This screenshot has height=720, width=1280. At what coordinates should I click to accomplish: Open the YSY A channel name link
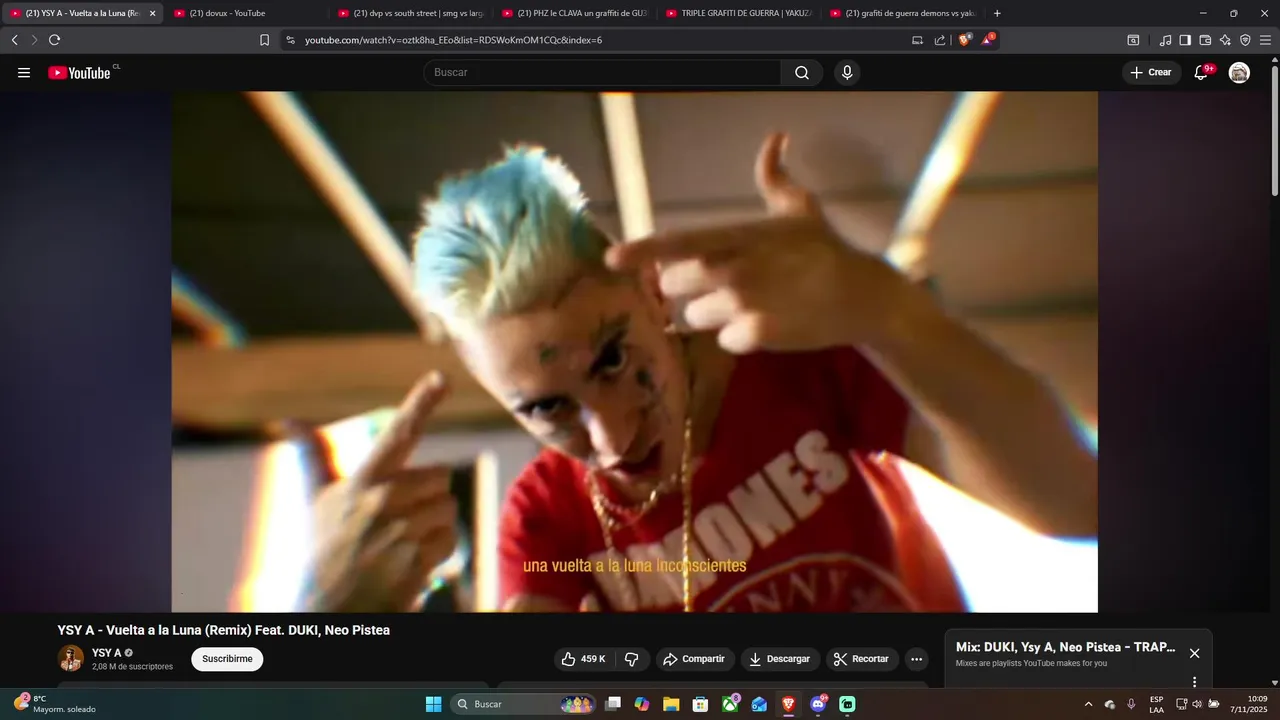tap(106, 653)
